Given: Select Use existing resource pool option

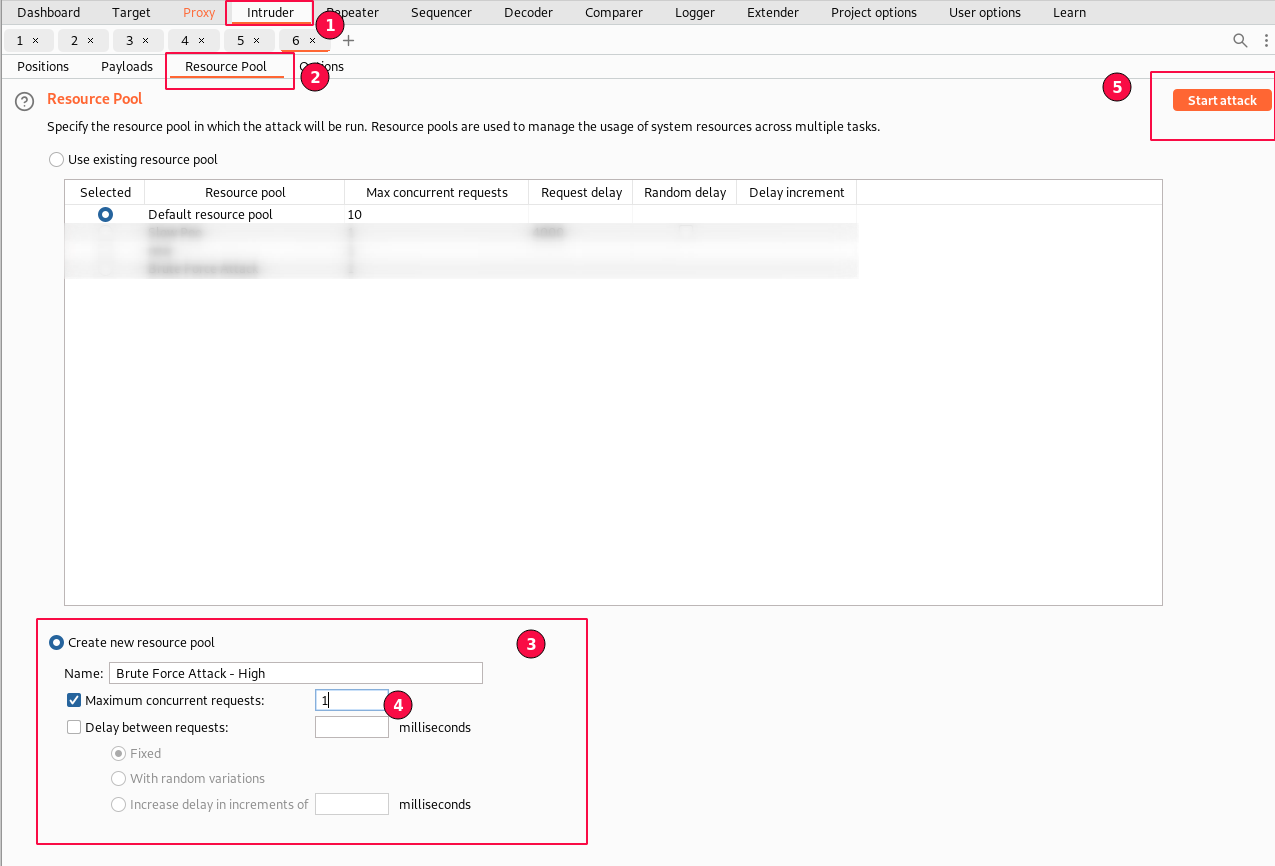Looking at the screenshot, I should tap(57, 160).
